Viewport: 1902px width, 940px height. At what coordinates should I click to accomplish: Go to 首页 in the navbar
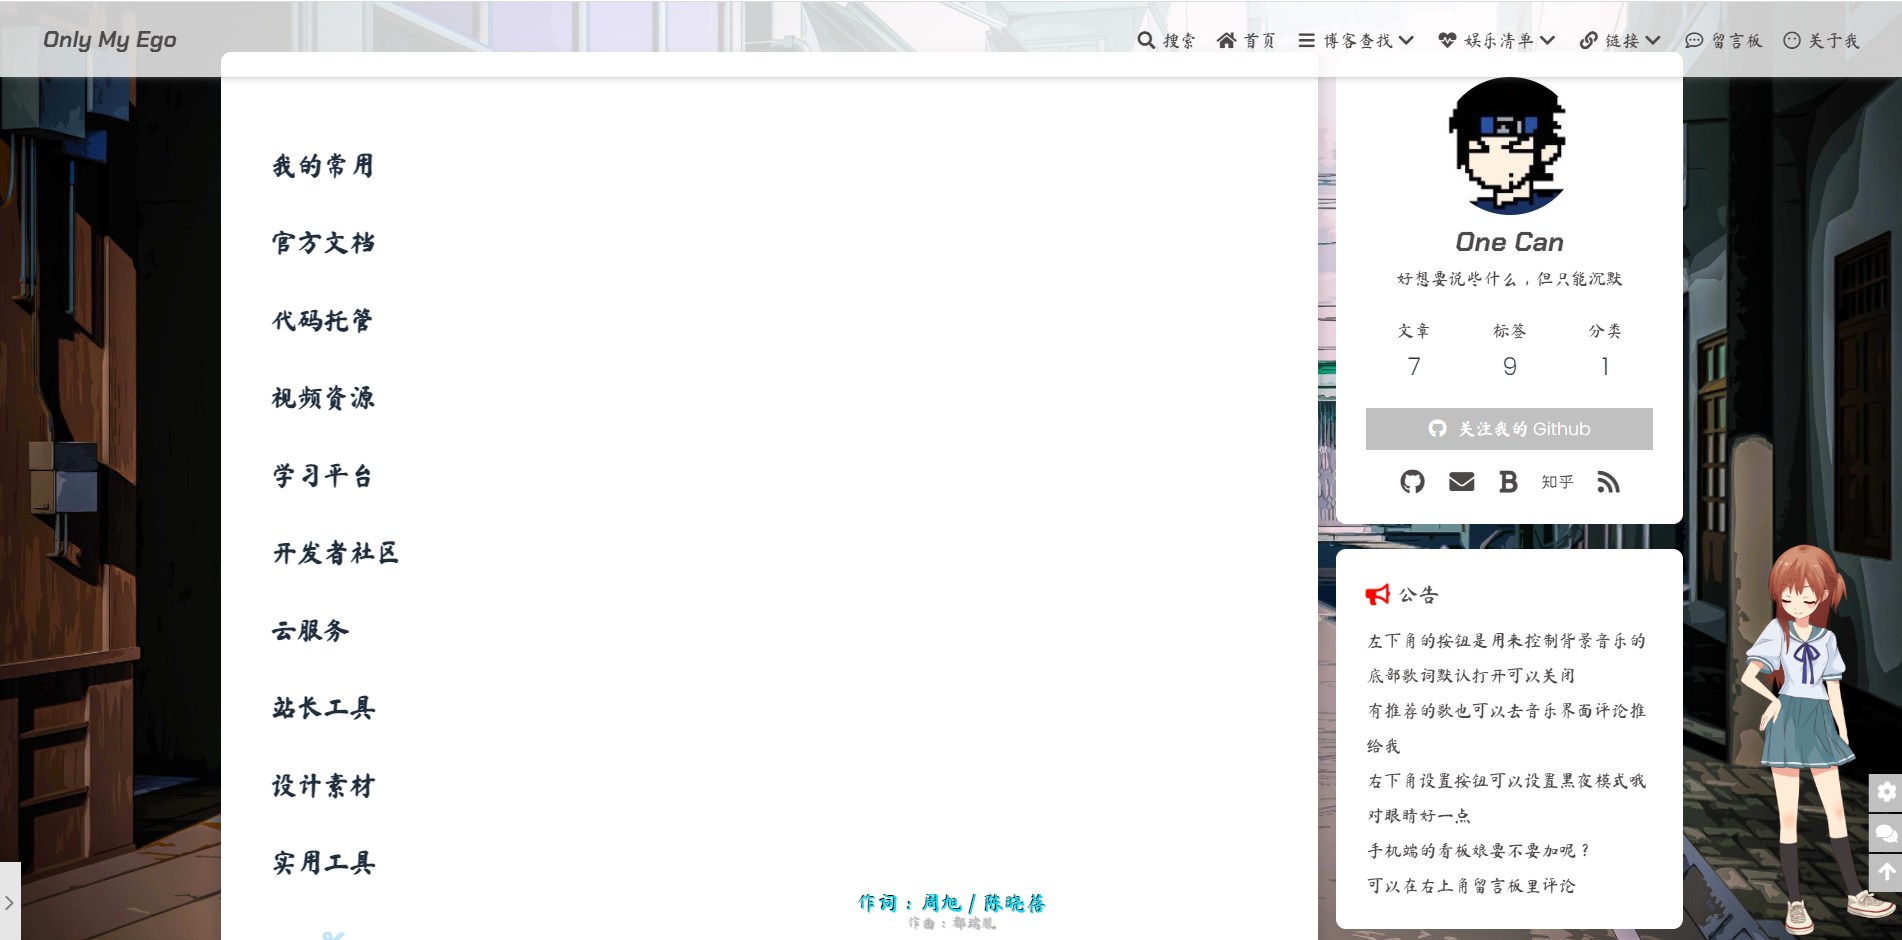[1246, 40]
